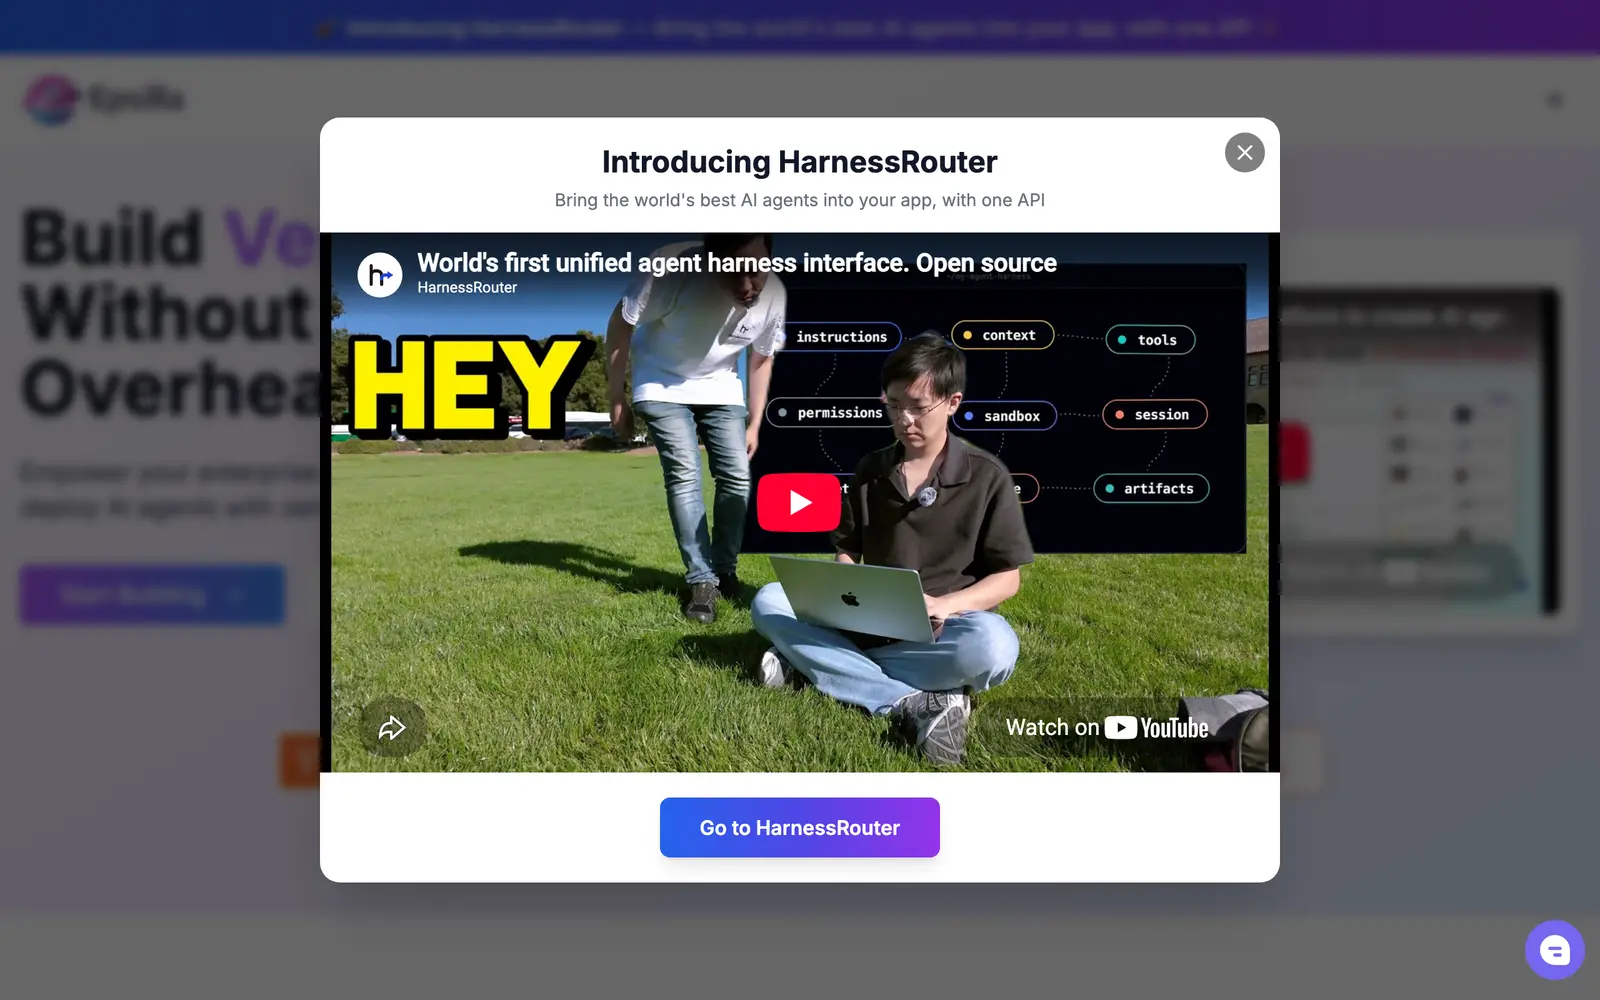Click the YouTube logo in Watch on YouTube

1156,728
